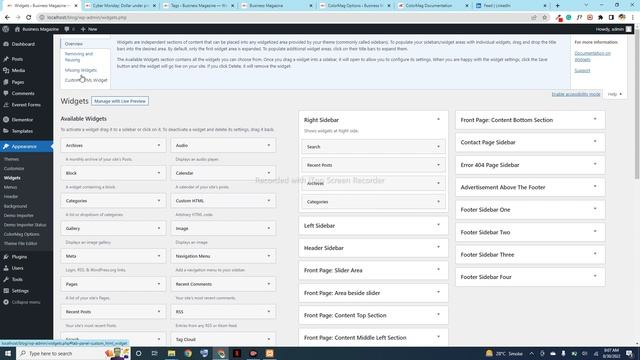
Task: Open the Windows Start button
Action: 8,353
